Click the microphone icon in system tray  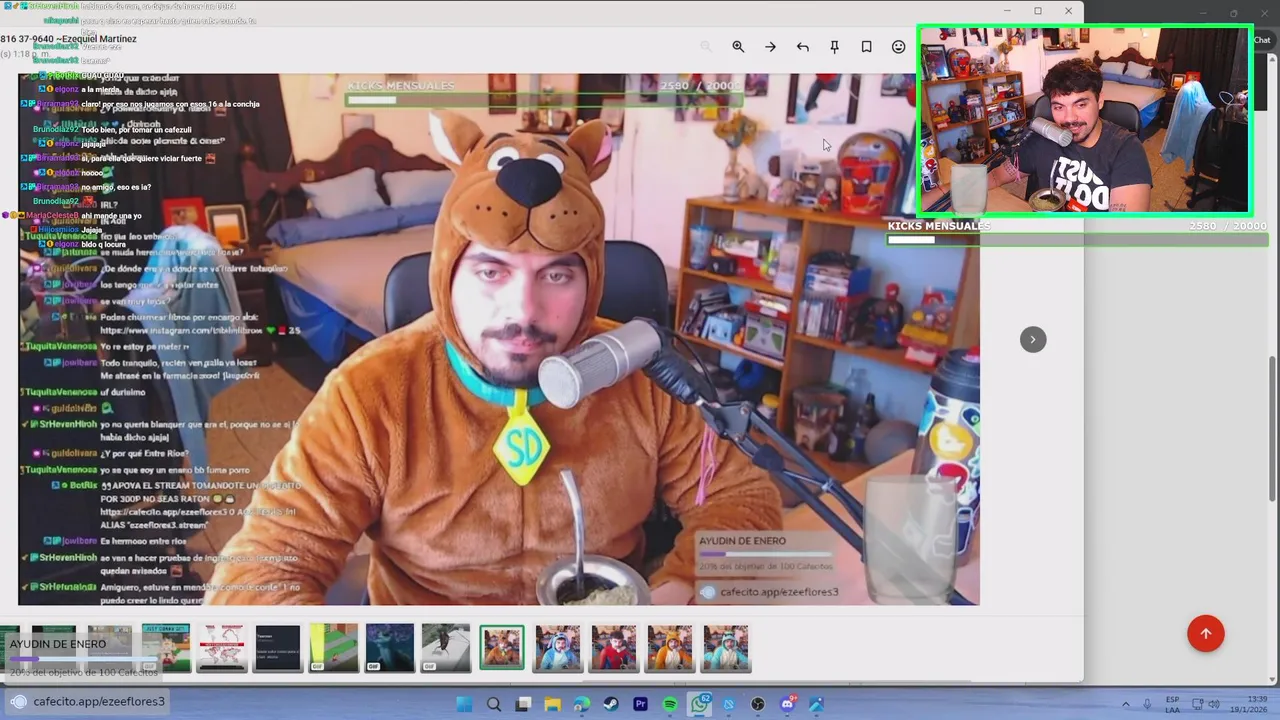(1147, 704)
